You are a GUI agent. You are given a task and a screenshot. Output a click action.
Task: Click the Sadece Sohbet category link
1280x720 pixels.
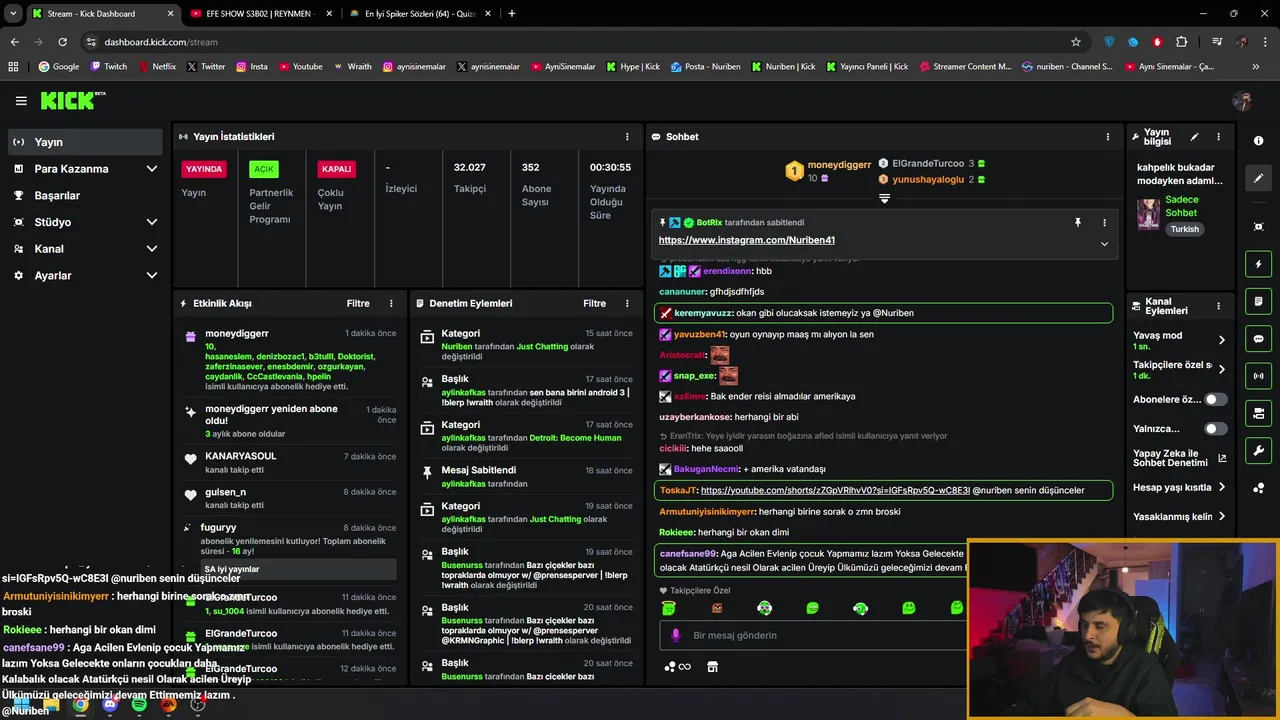[1181, 206]
